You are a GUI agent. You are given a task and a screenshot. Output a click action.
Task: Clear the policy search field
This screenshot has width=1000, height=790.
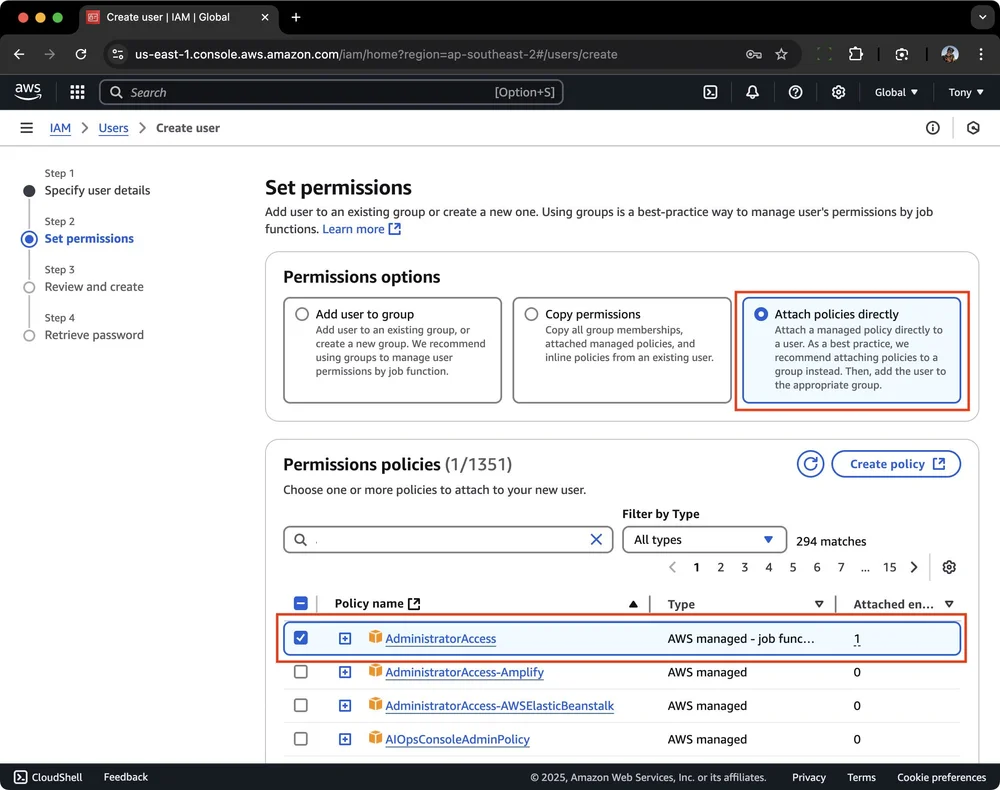click(596, 539)
